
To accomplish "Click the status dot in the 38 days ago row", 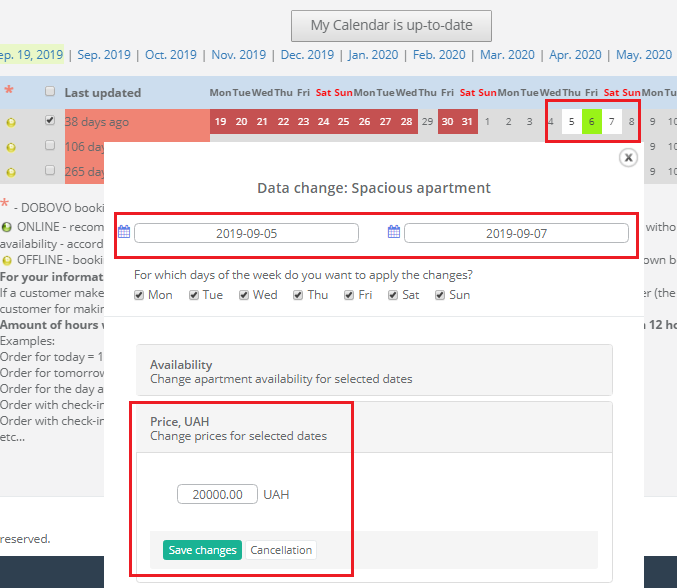I will pyautogui.click(x=11, y=122).
